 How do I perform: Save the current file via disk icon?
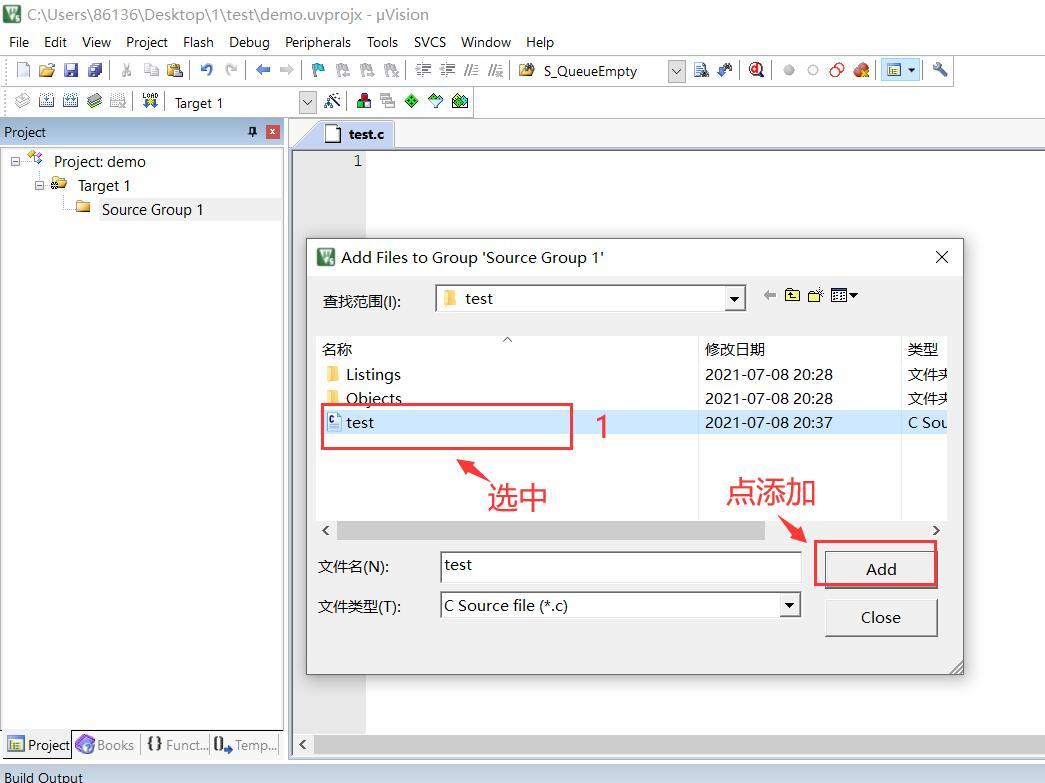[71, 70]
